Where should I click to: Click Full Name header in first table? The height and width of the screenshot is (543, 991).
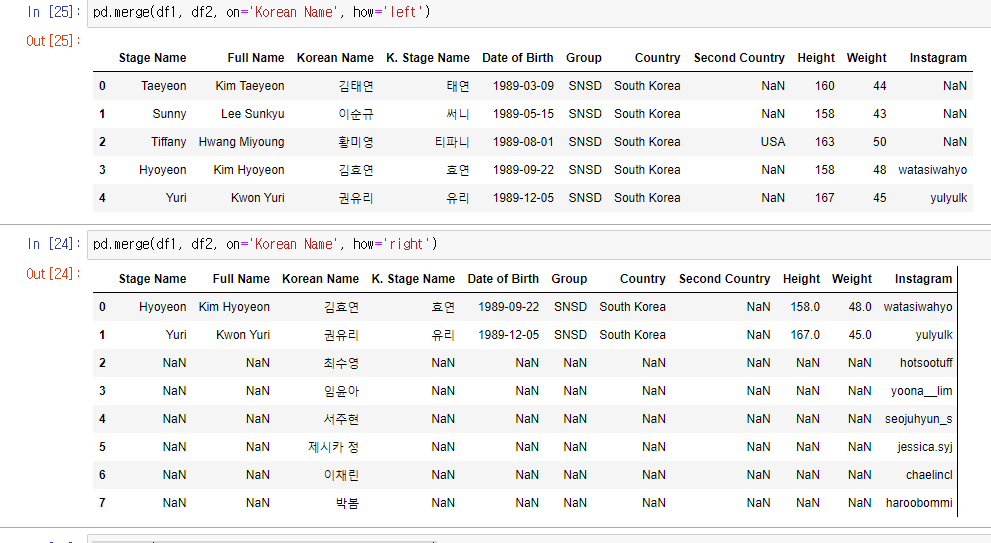tap(256, 58)
